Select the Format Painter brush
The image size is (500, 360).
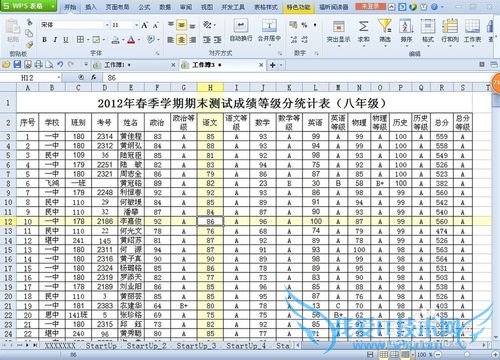pos(29,44)
